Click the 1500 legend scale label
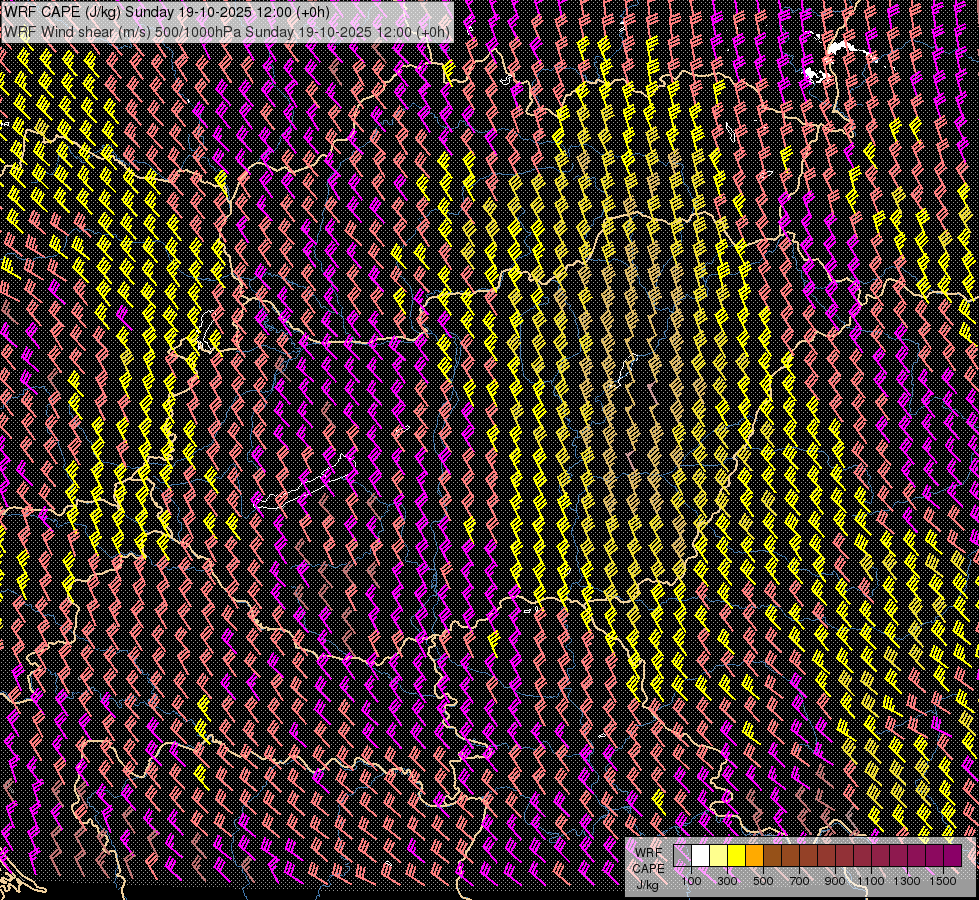Image resolution: width=979 pixels, height=900 pixels. 943,881
